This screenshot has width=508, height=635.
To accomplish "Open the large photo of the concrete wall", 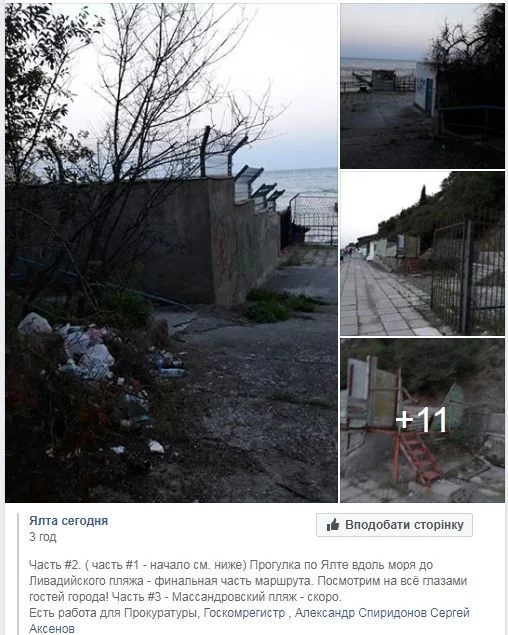I will (x=171, y=253).
